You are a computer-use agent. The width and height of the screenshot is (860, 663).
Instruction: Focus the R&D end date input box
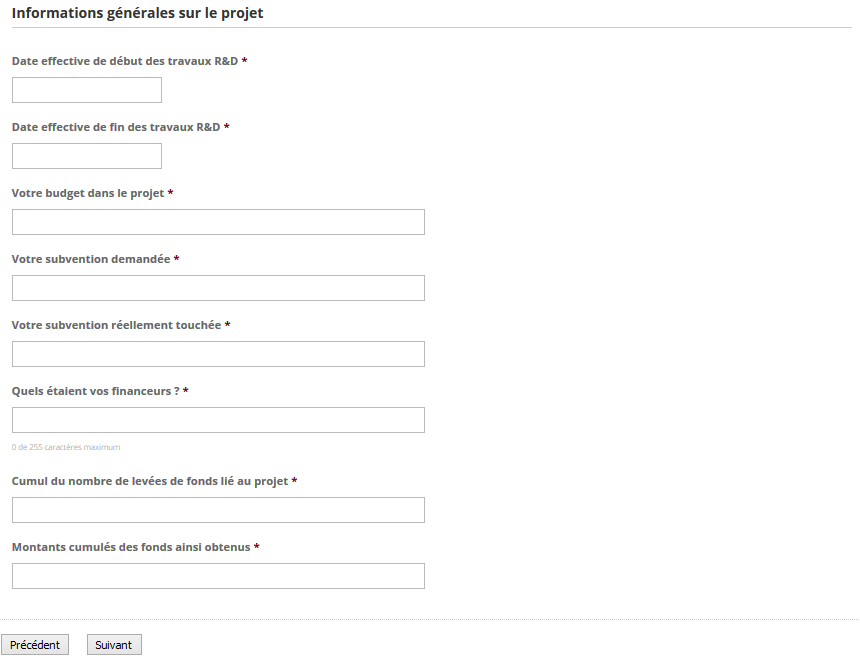tap(87, 156)
